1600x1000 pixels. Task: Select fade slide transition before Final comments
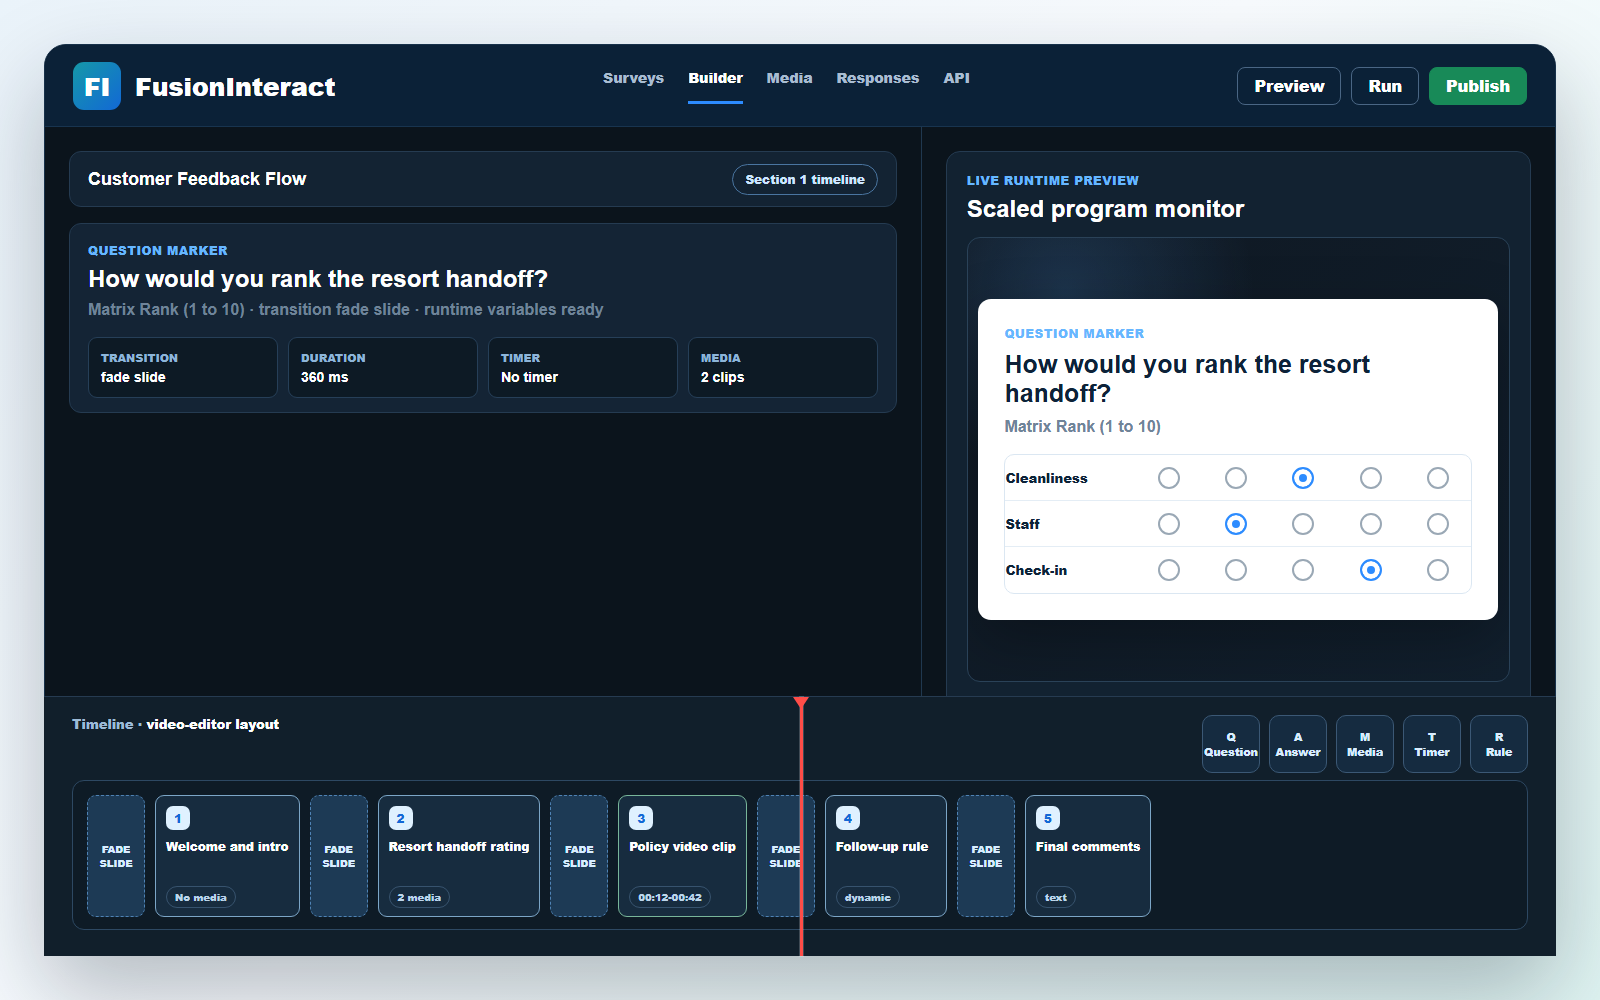(986, 856)
